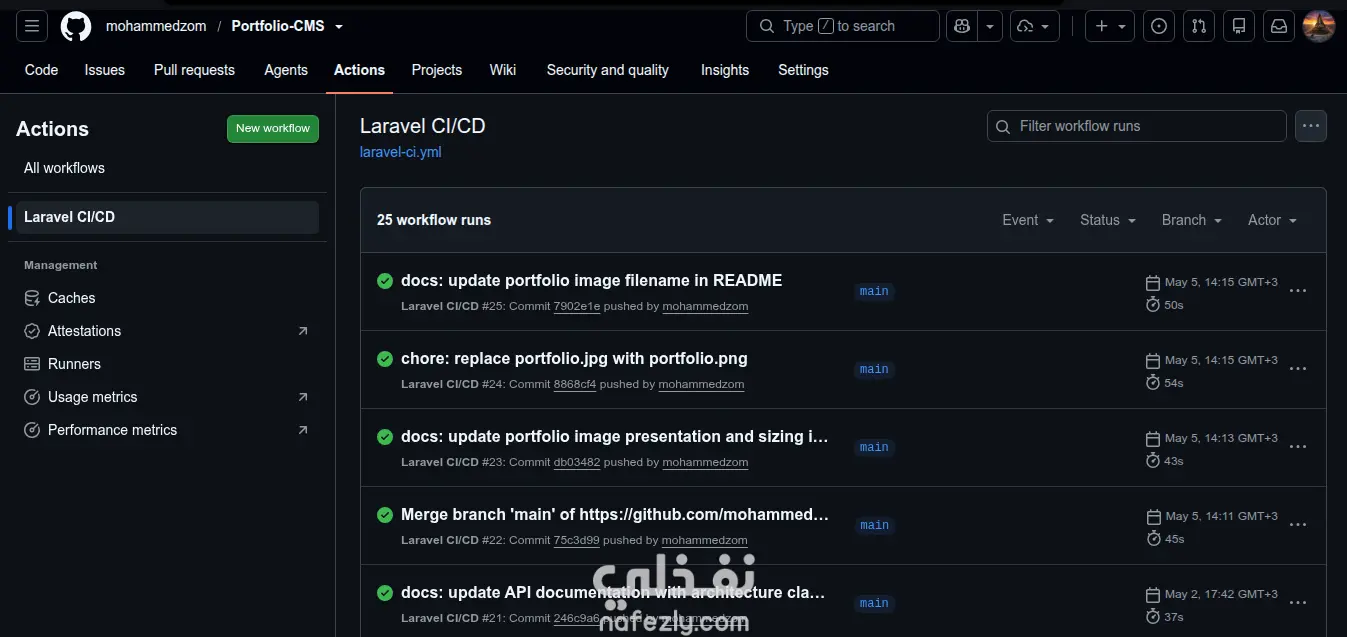The height and width of the screenshot is (637, 1347).
Task: Switch to the Code tab
Action: pos(41,70)
